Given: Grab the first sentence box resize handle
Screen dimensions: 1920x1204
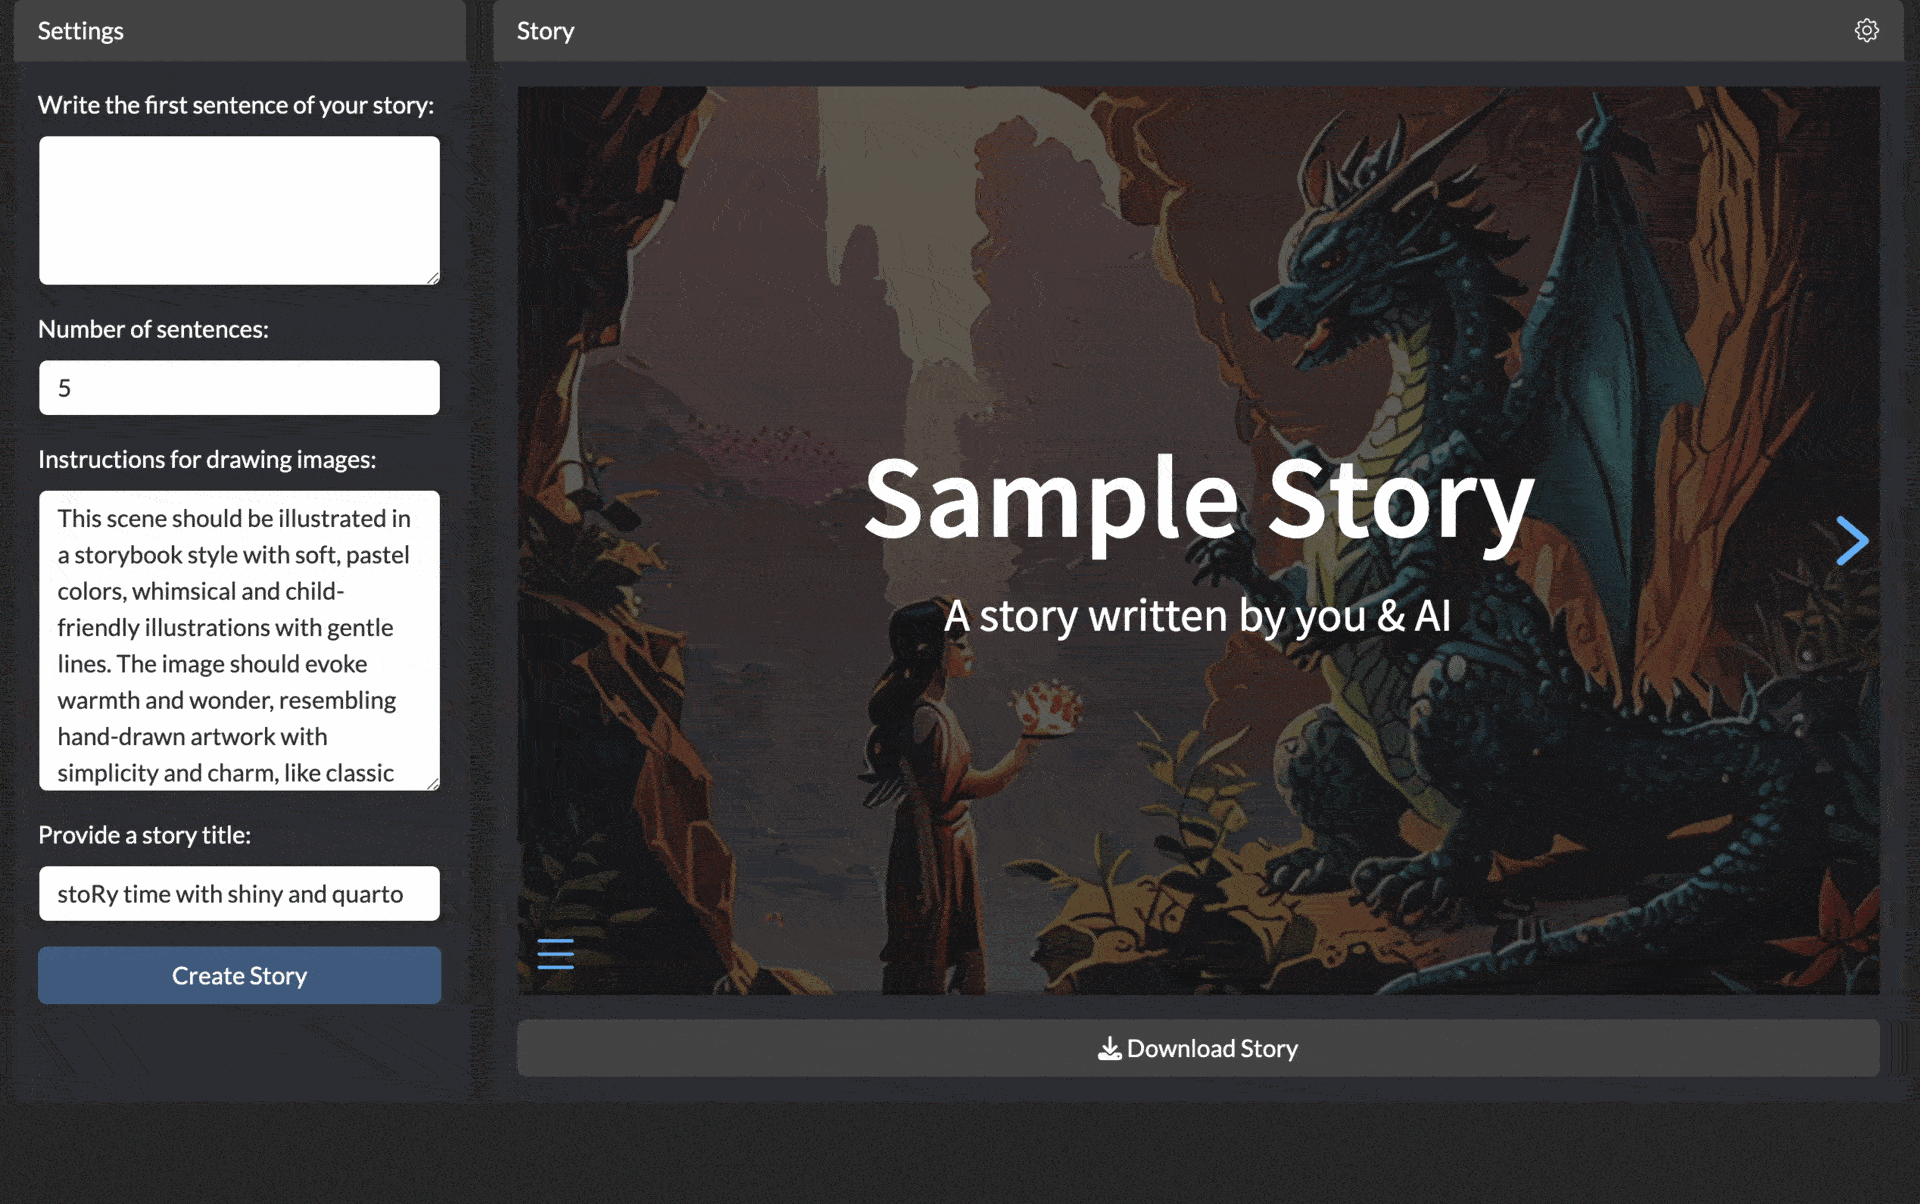Looking at the screenshot, I should (x=433, y=279).
